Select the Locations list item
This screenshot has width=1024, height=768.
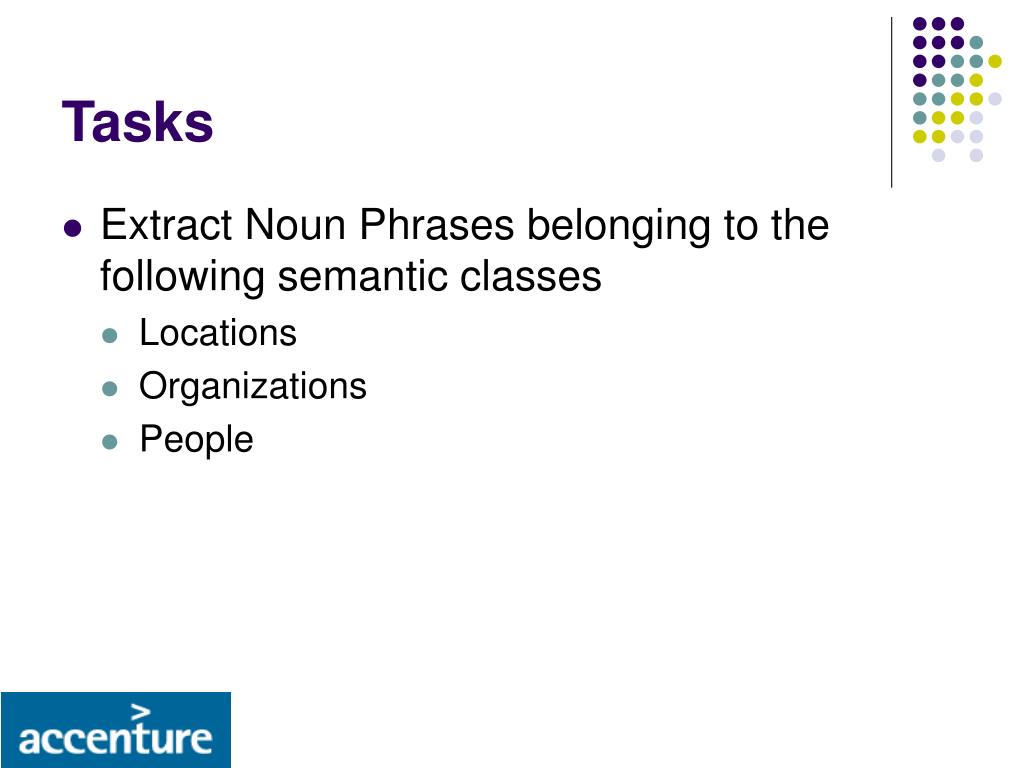click(x=218, y=333)
